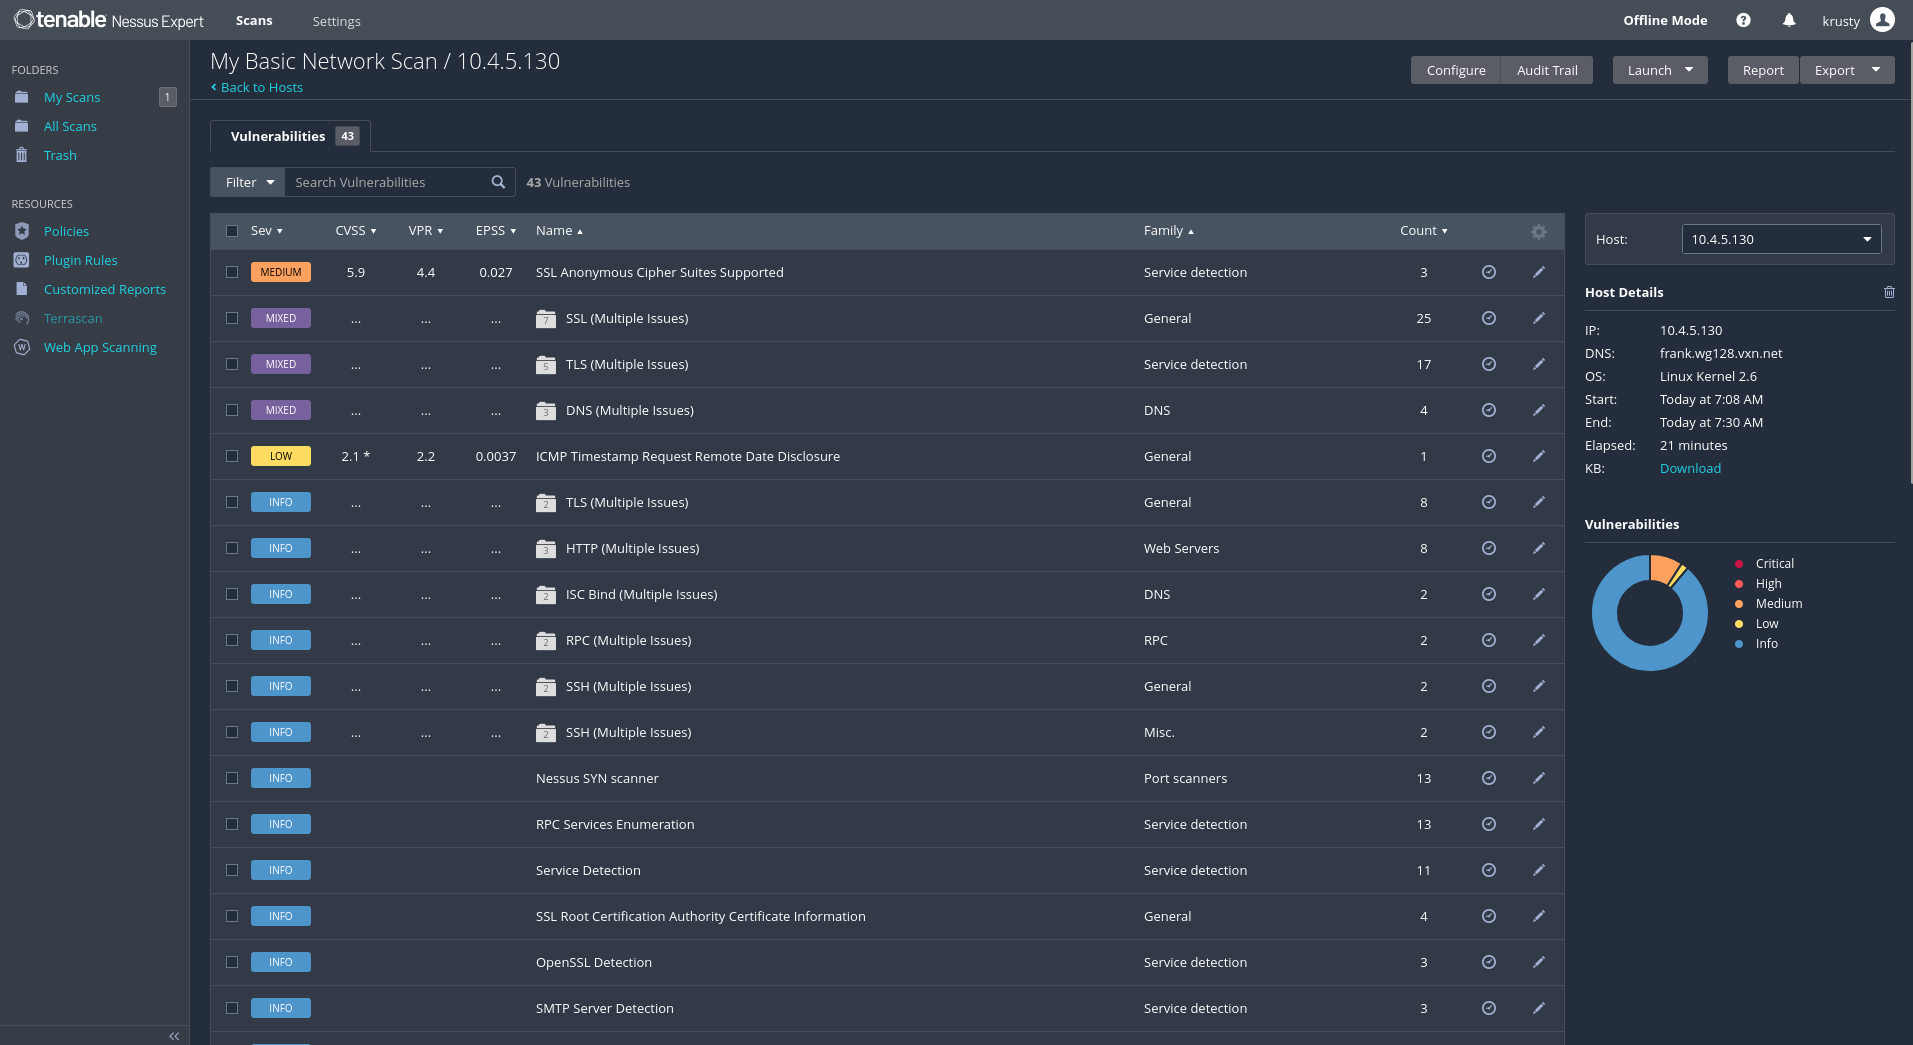This screenshot has height=1045, width=1913.
Task: Check the Service Detection row checkbox
Action: (x=232, y=870)
